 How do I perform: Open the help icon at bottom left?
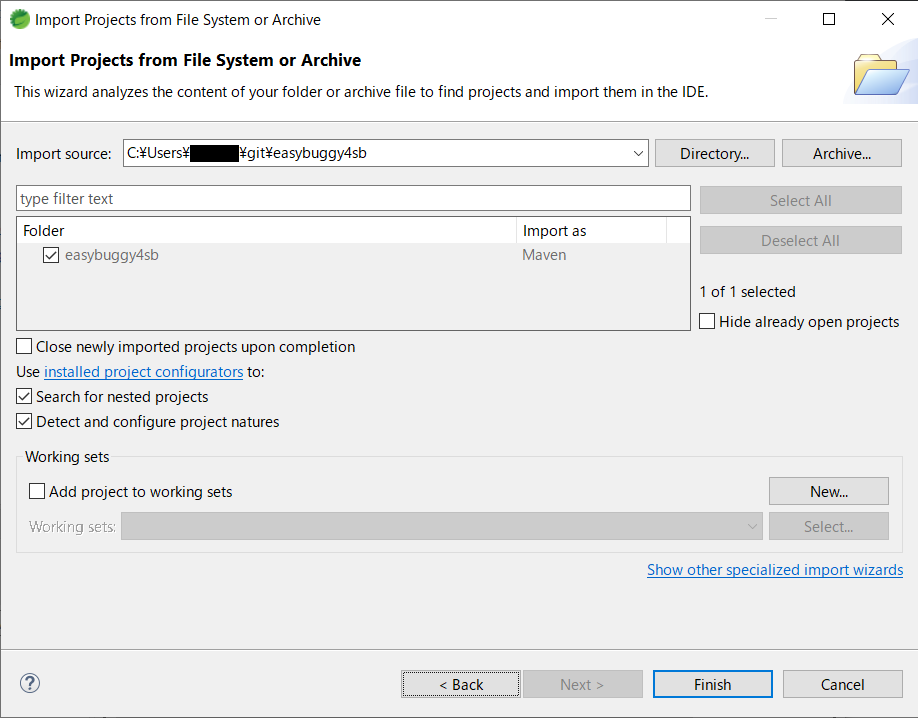[29, 683]
